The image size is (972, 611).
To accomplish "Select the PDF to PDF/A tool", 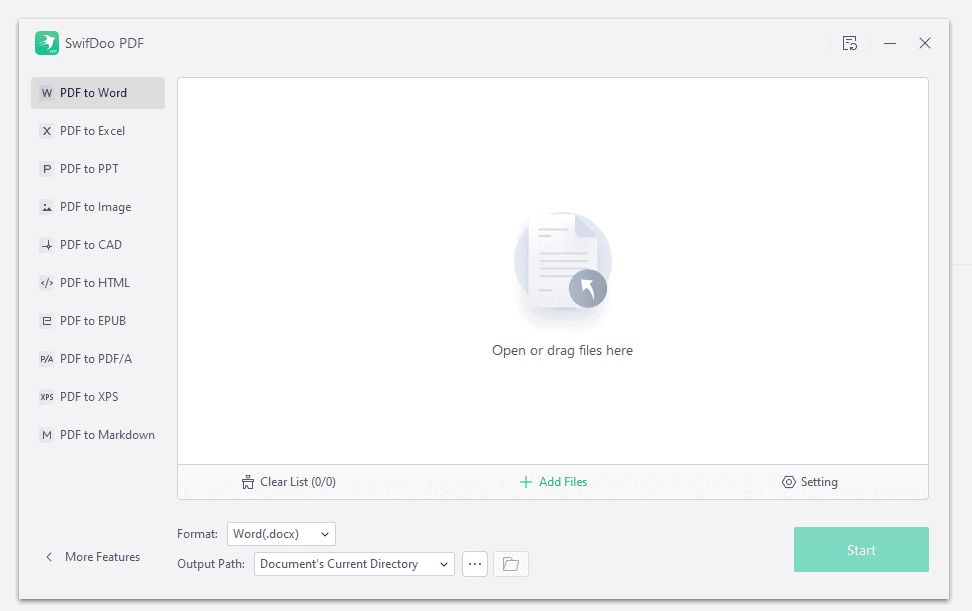I will 95,358.
